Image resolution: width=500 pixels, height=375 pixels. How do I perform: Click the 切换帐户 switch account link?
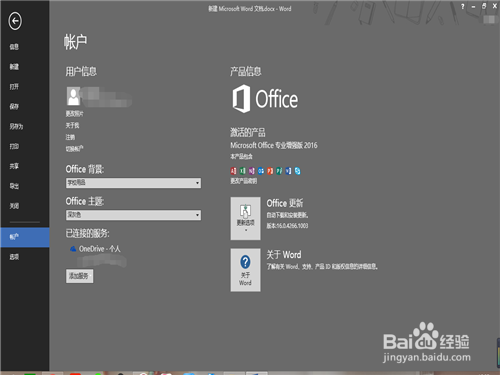(74, 149)
